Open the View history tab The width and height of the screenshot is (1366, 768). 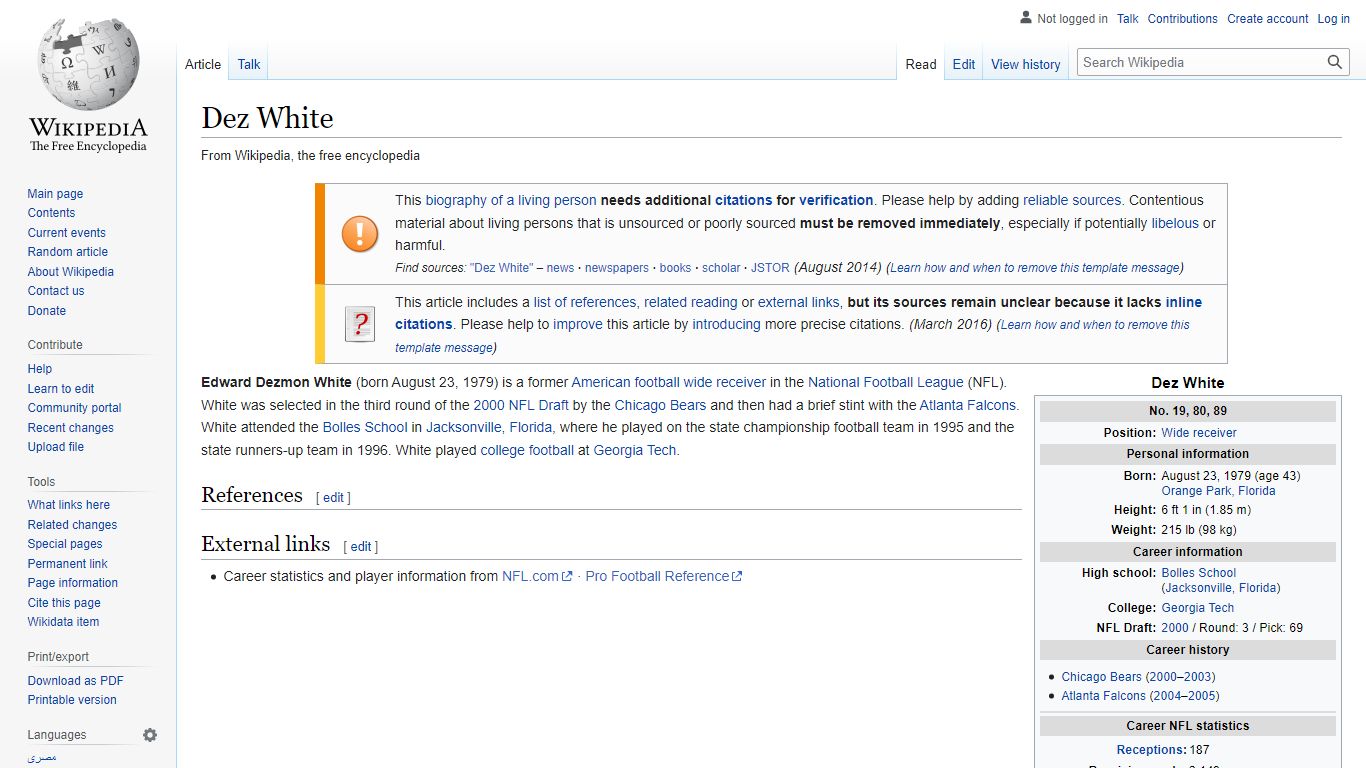[x=1026, y=64]
